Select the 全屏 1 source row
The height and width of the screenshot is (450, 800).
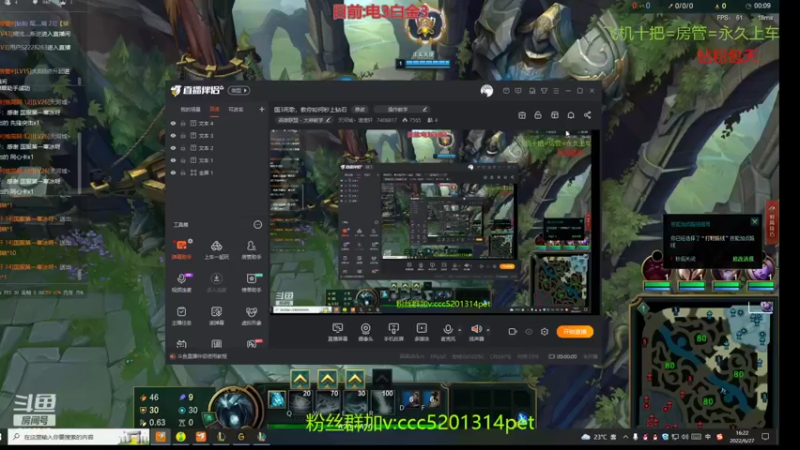[217, 173]
